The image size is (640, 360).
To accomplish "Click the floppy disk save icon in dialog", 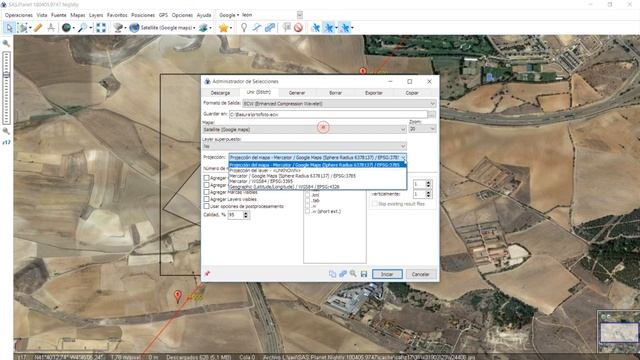I will point(364,274).
